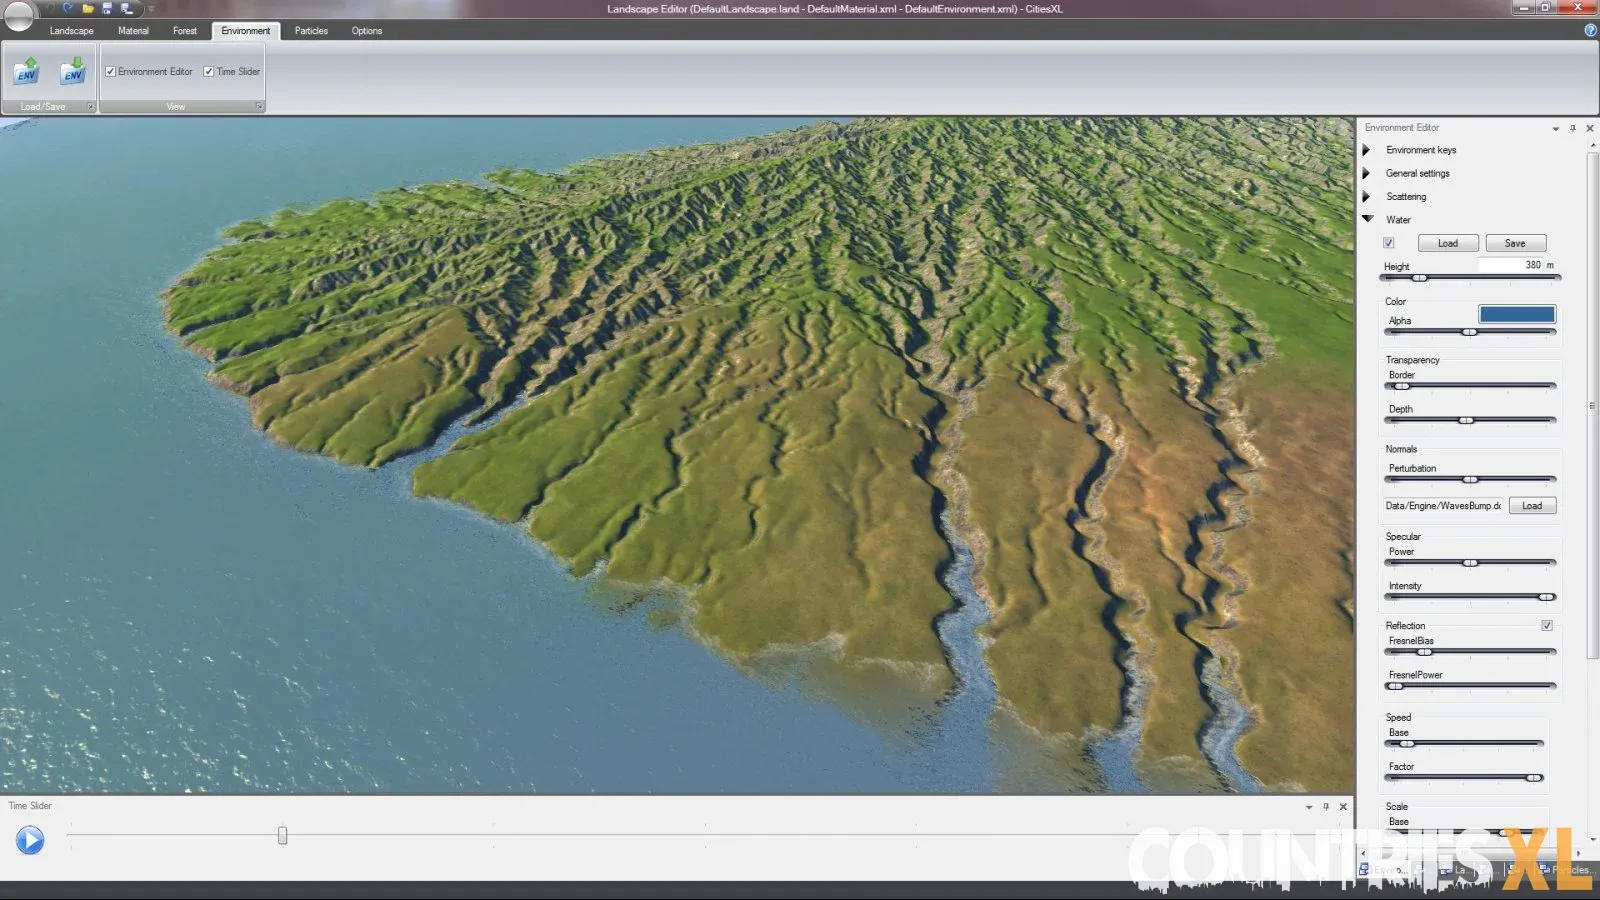Expand the Environment keys section
The image size is (1600, 900).
(1366, 150)
